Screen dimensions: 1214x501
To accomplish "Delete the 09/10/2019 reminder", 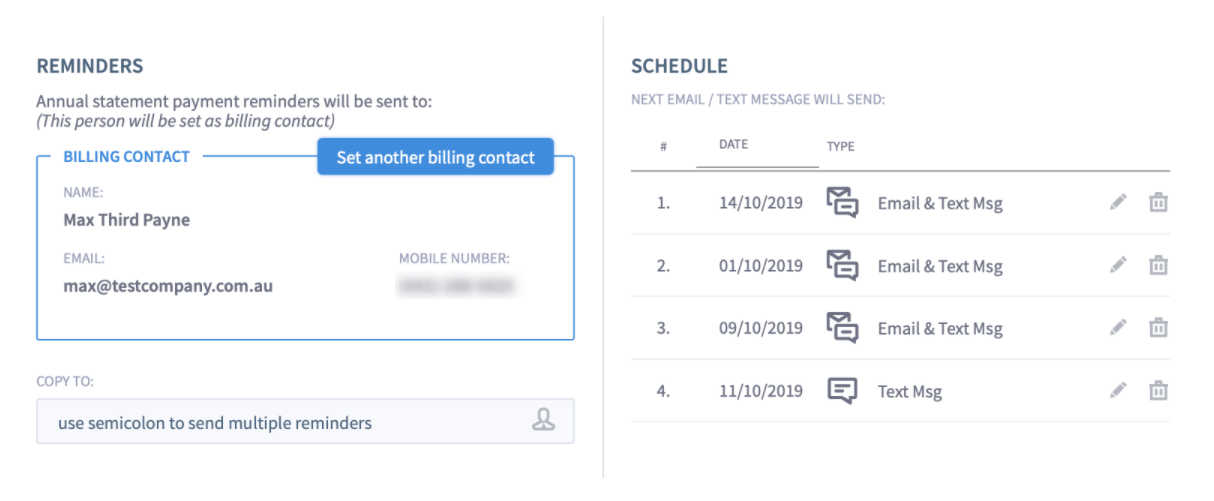I will point(1158,328).
